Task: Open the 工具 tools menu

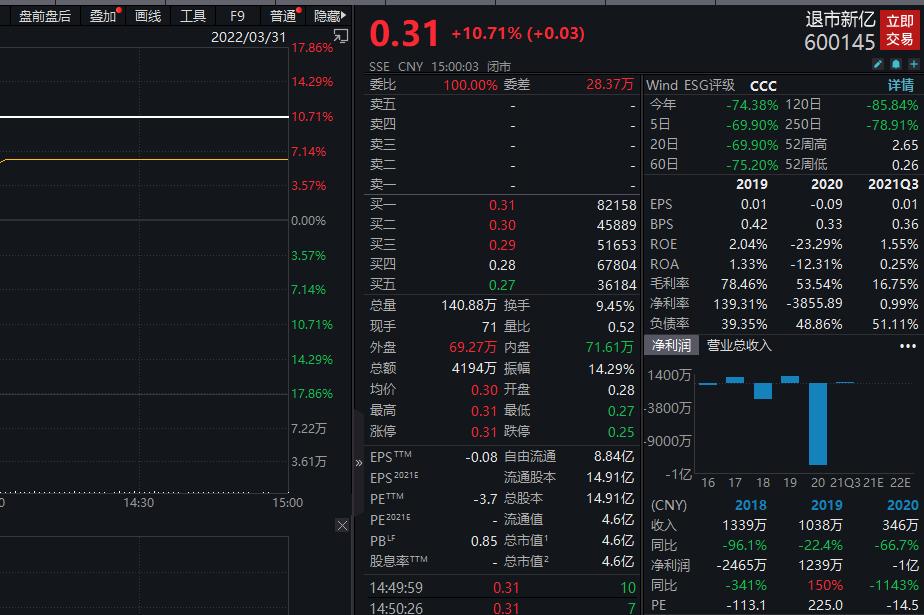Action: click(x=193, y=16)
